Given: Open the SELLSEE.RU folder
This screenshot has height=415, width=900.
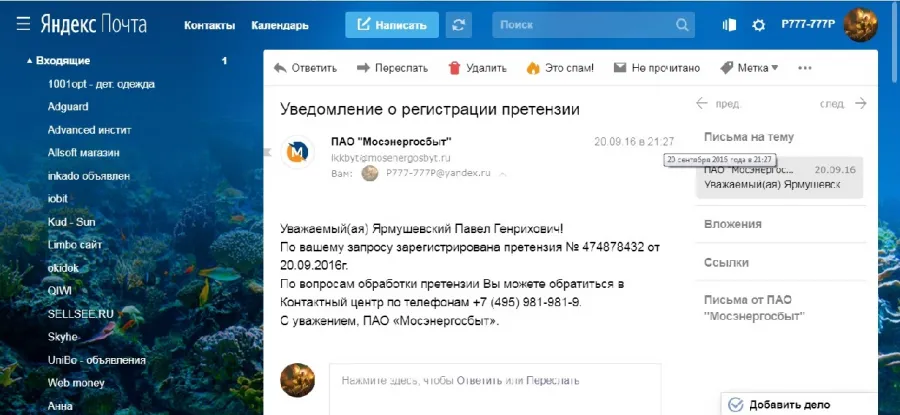Looking at the screenshot, I should (80, 314).
